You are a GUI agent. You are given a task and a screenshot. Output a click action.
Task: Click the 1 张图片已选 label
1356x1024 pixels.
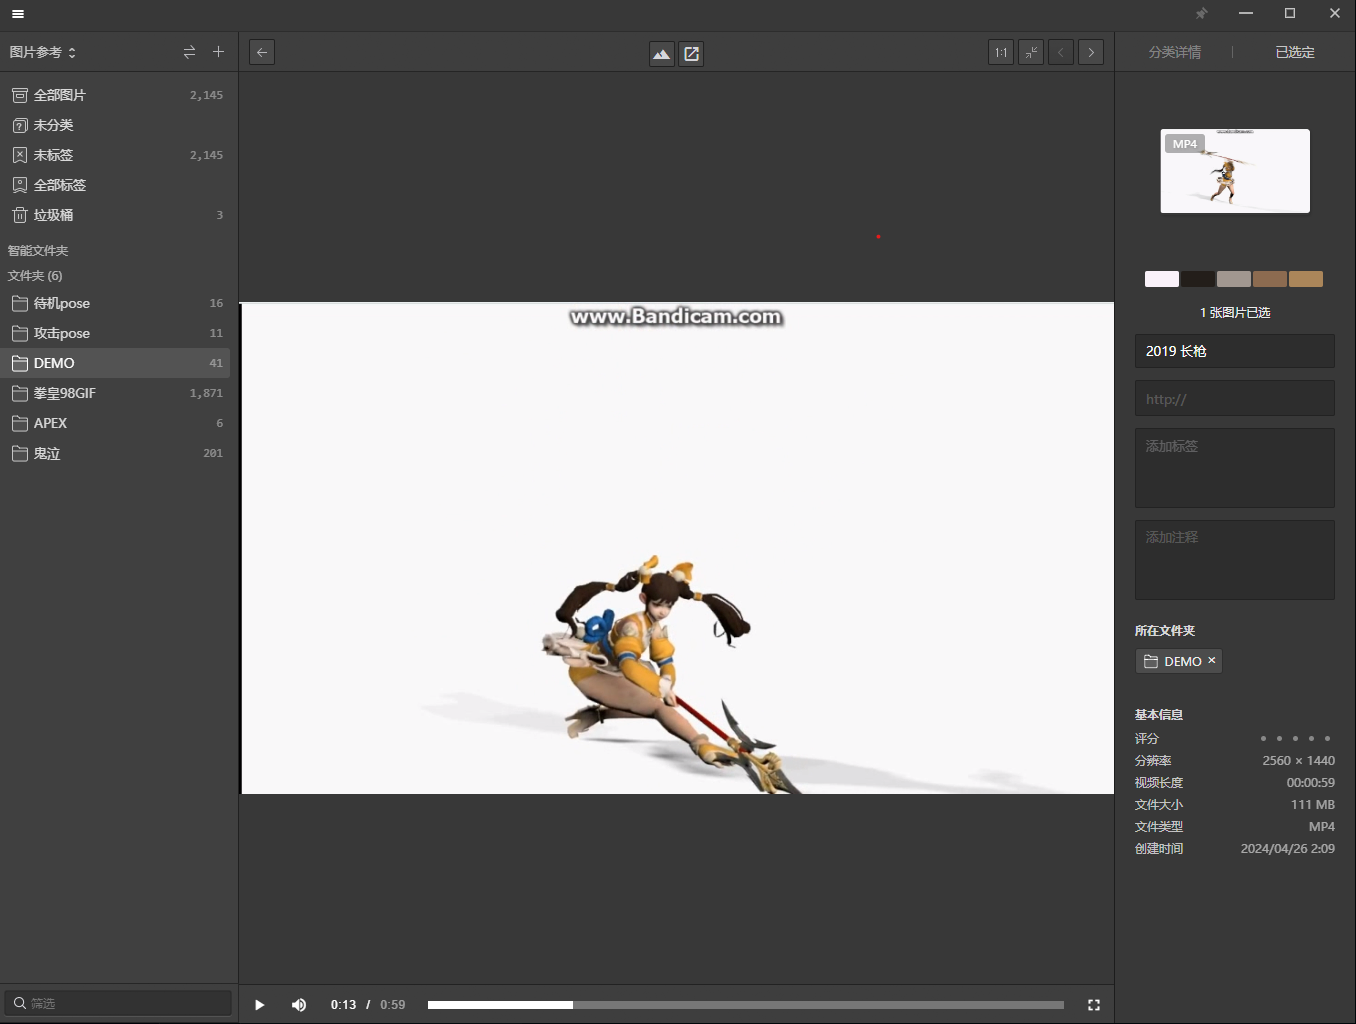1235,313
